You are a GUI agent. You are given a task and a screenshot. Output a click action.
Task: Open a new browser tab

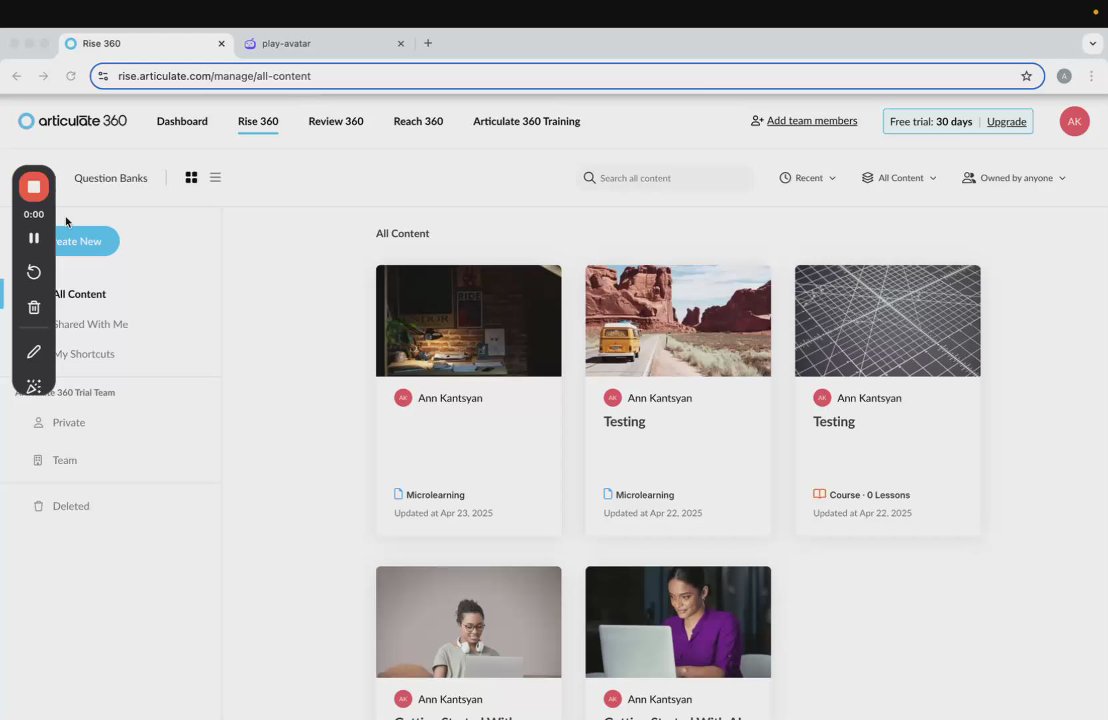click(x=428, y=43)
